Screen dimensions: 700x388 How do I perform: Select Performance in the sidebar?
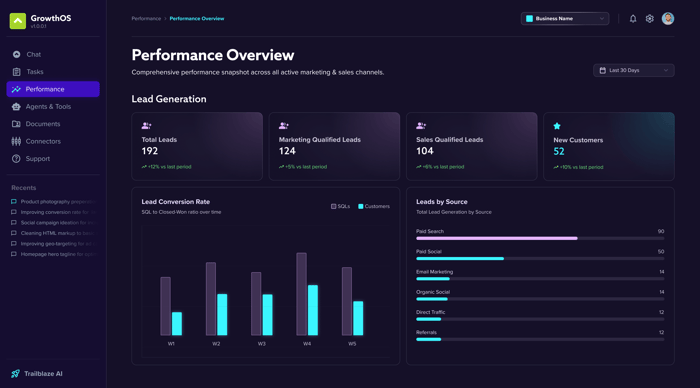pyautogui.click(x=53, y=89)
